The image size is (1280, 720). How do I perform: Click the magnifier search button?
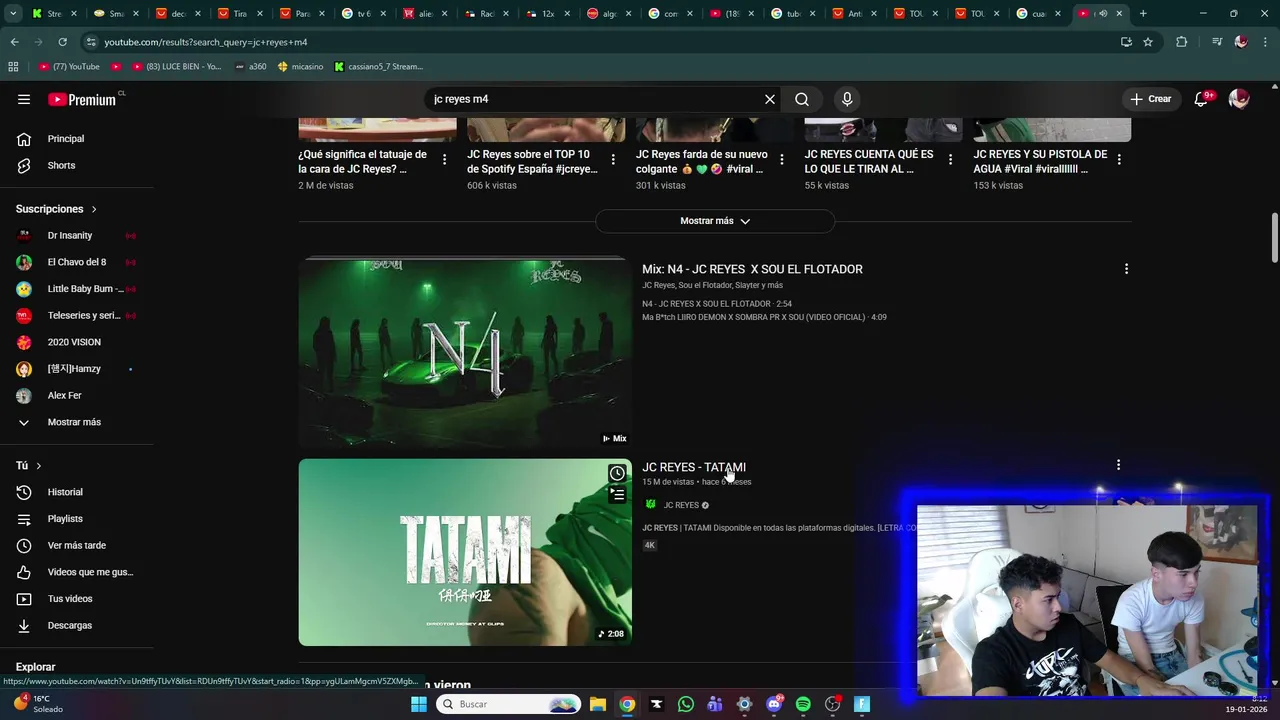(x=802, y=99)
